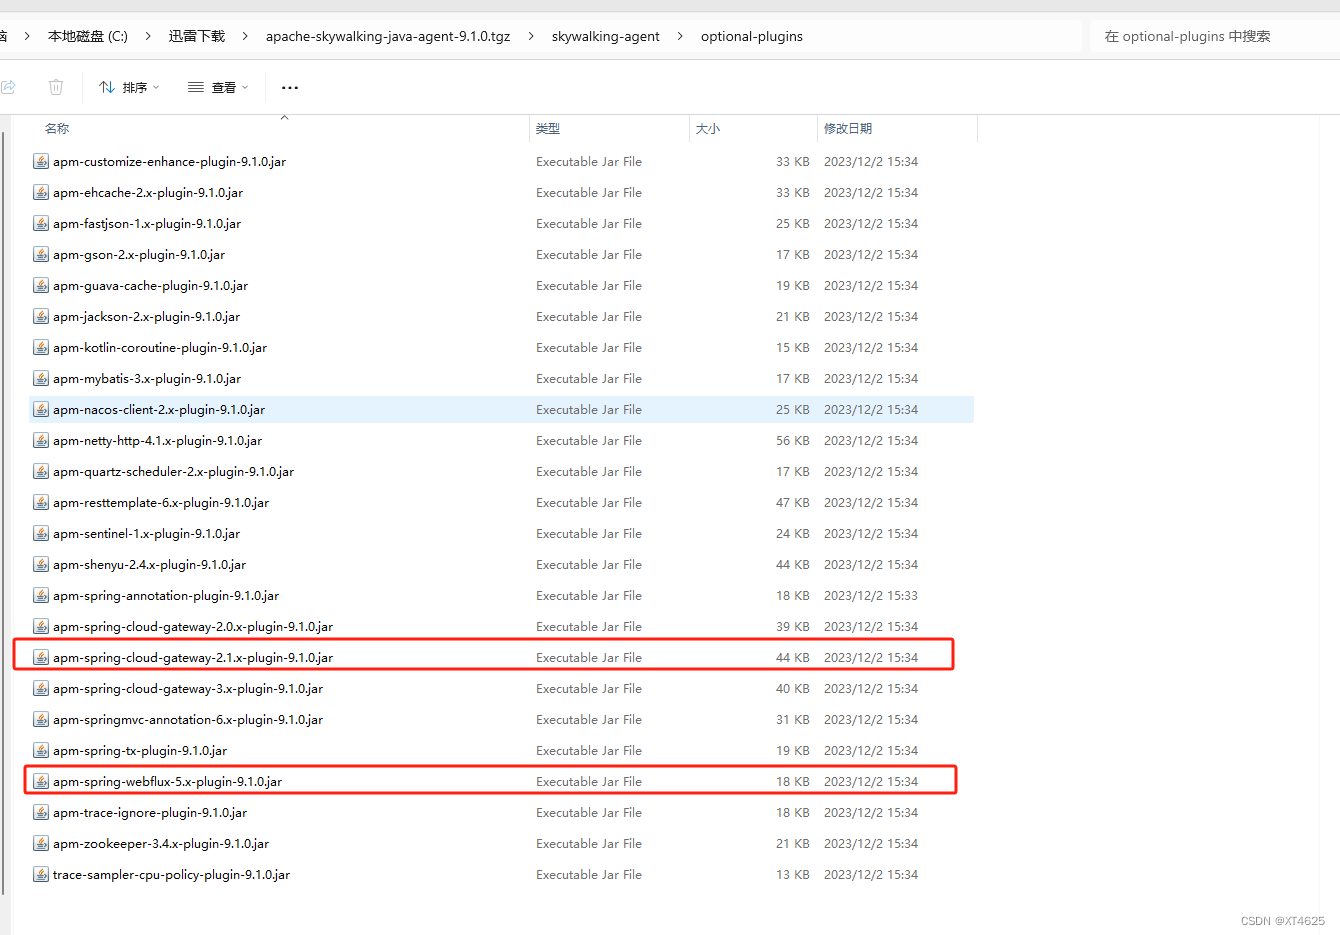
Task: Navigate to apache-skywalking-java-agent-9.1.0.tgz breadcrumb
Action: [388, 36]
